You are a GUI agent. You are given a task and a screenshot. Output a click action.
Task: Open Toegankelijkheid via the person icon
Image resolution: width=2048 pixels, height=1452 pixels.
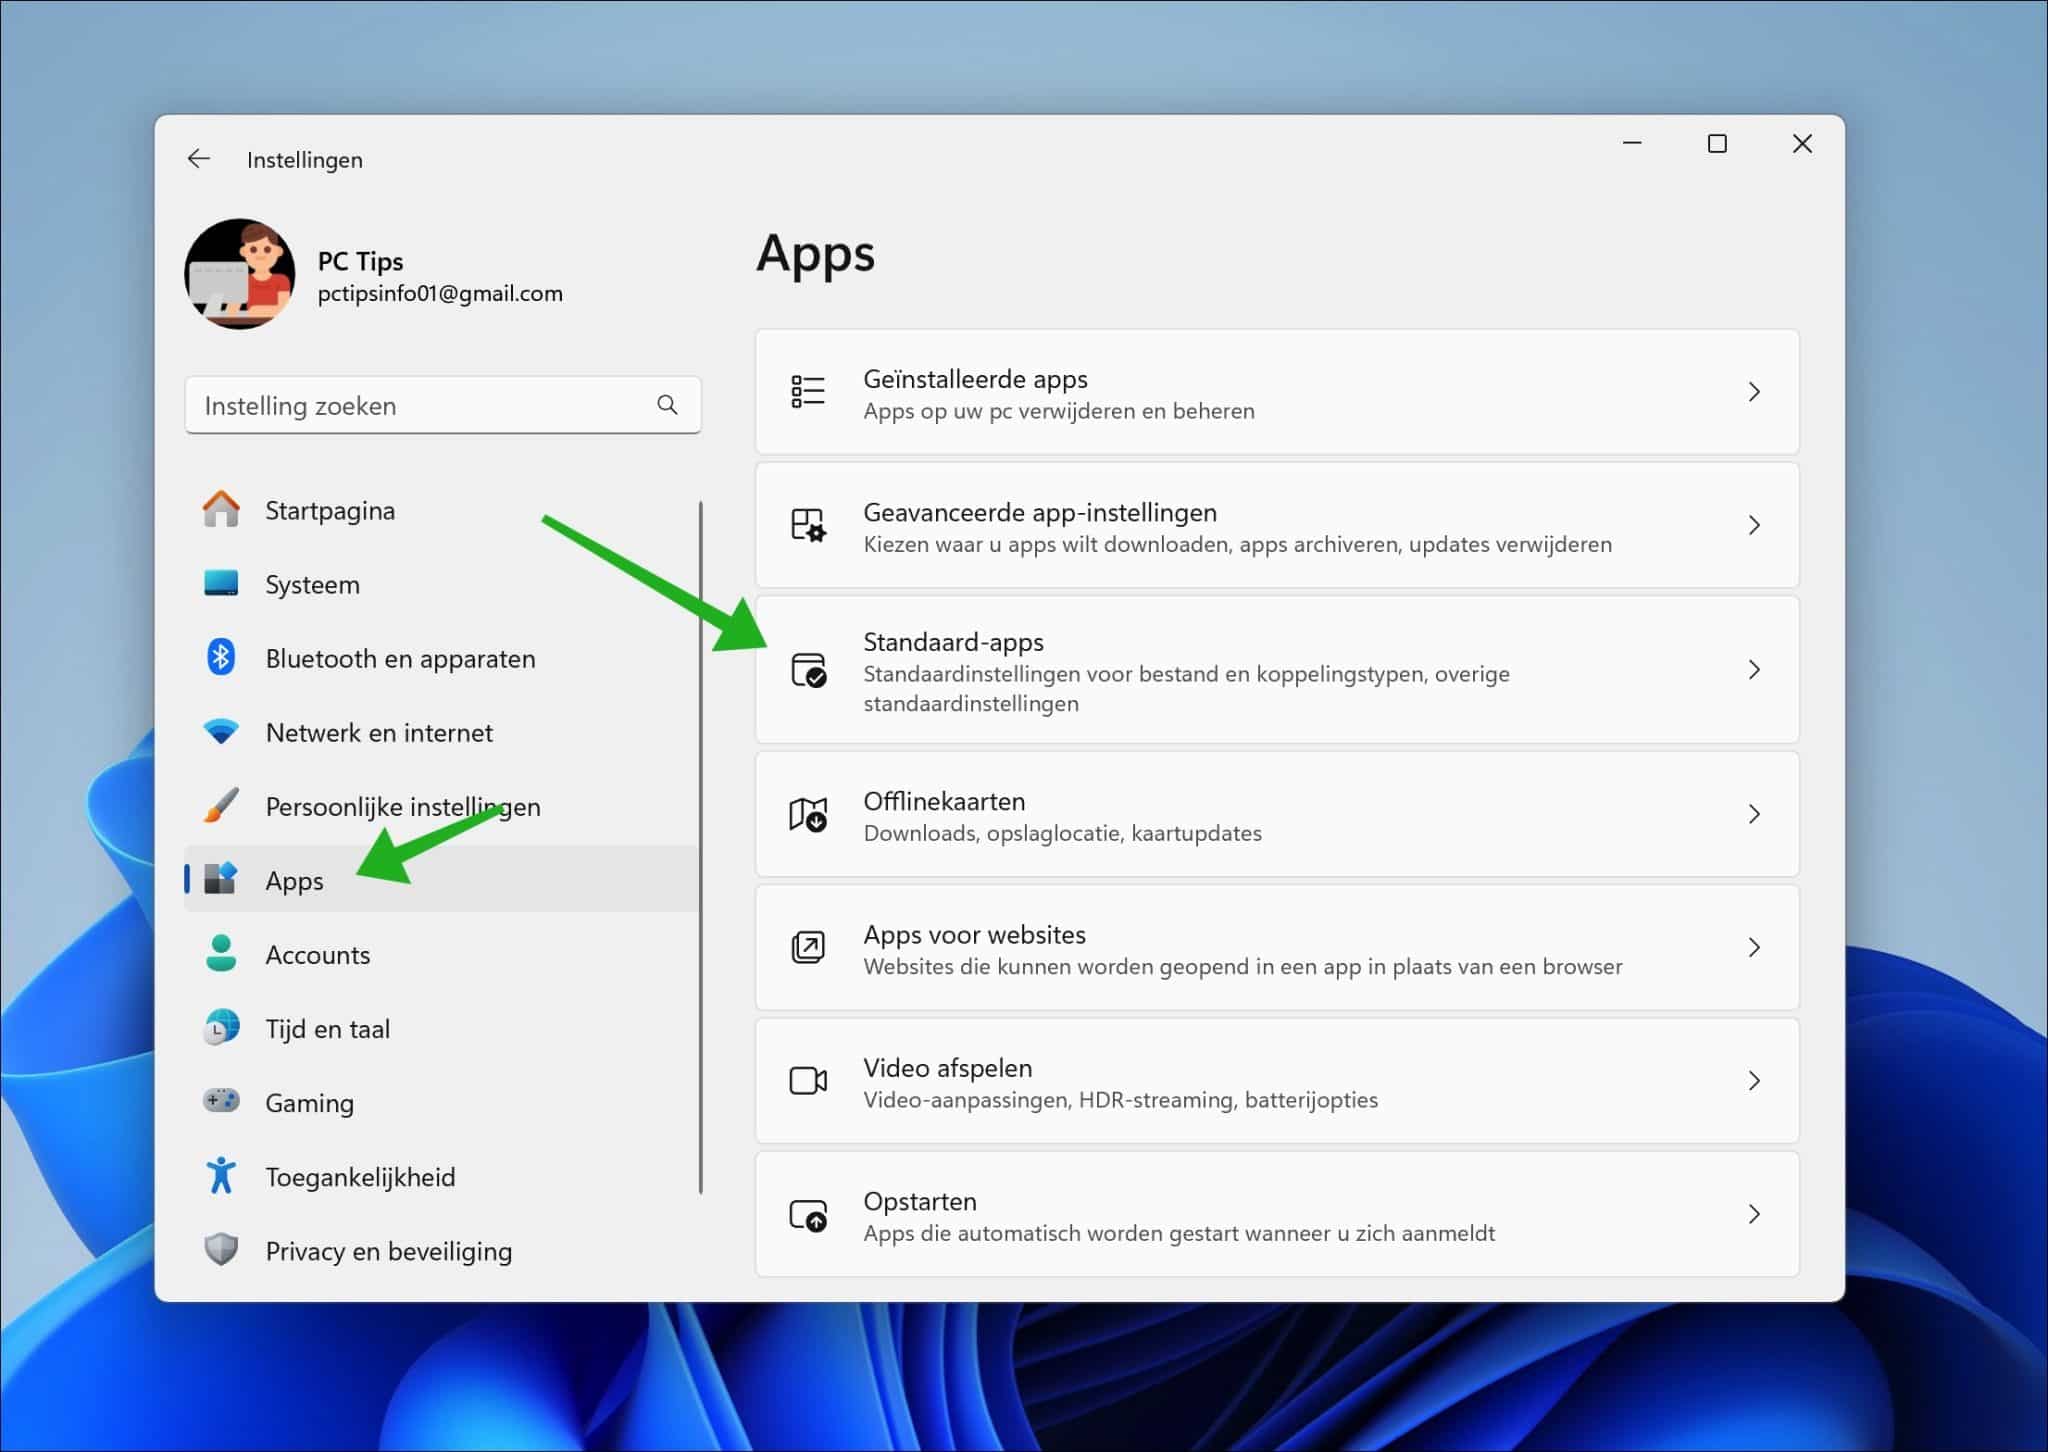tap(221, 1176)
